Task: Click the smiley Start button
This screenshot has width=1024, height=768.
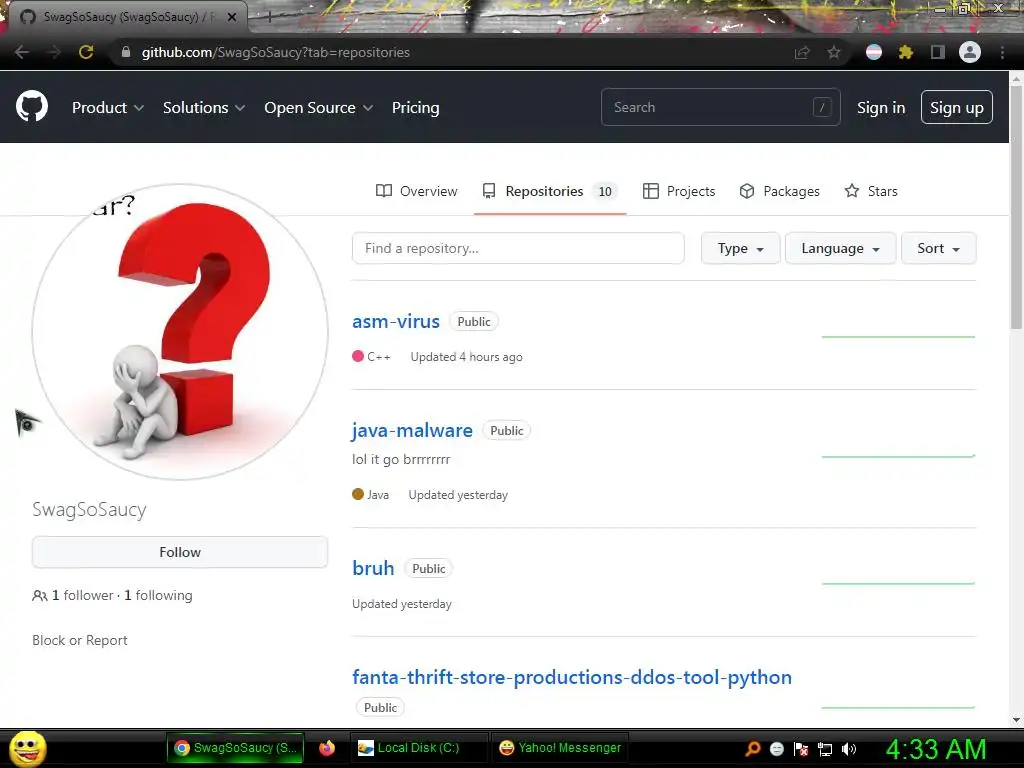Action: (x=28, y=748)
